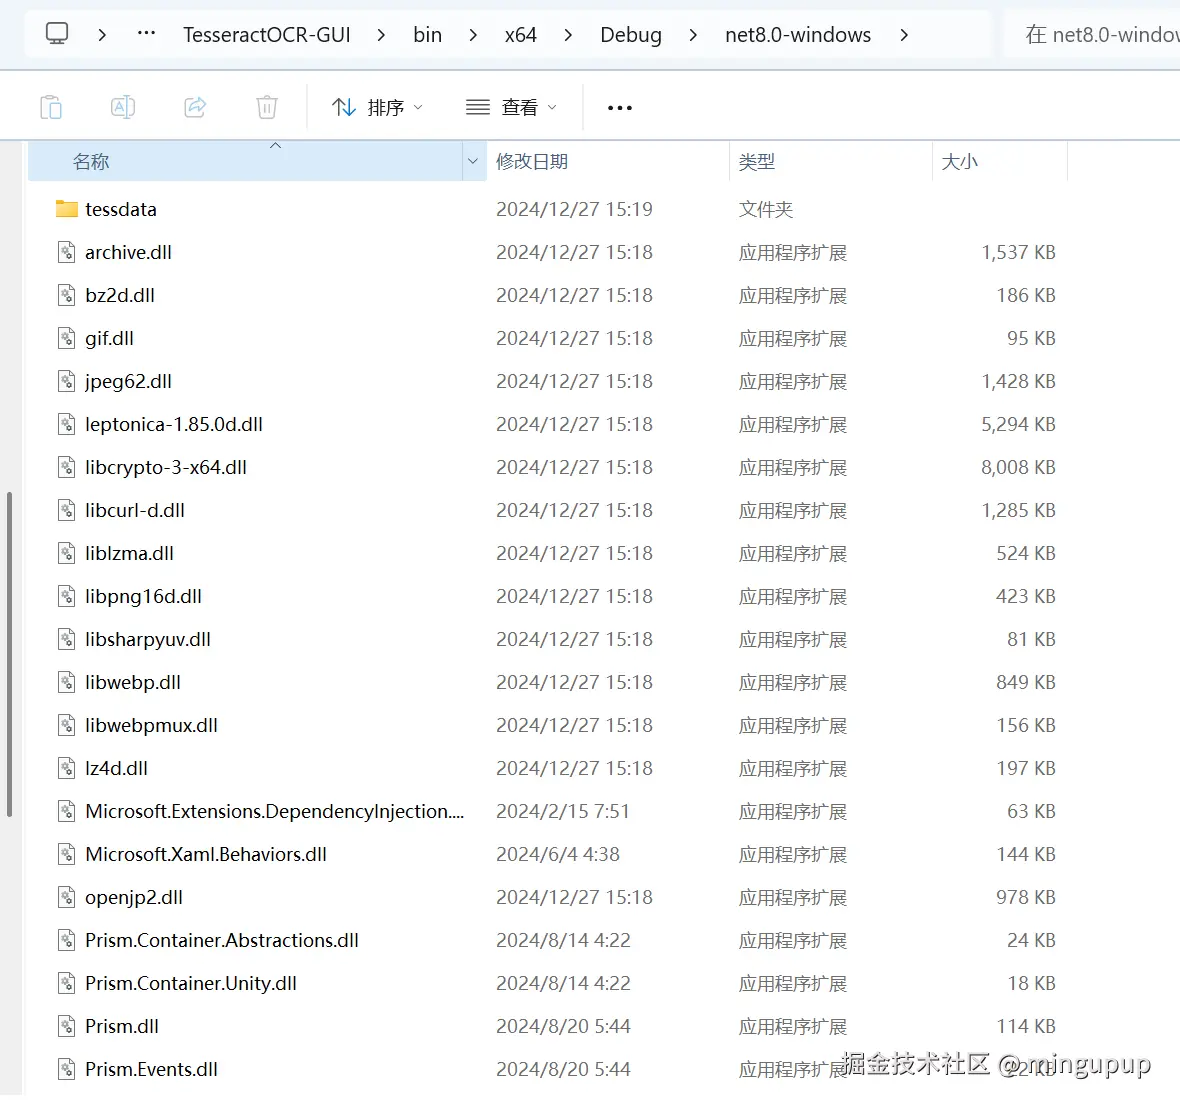
Task: Select the openjp2.dll file icon
Action: coord(67,897)
